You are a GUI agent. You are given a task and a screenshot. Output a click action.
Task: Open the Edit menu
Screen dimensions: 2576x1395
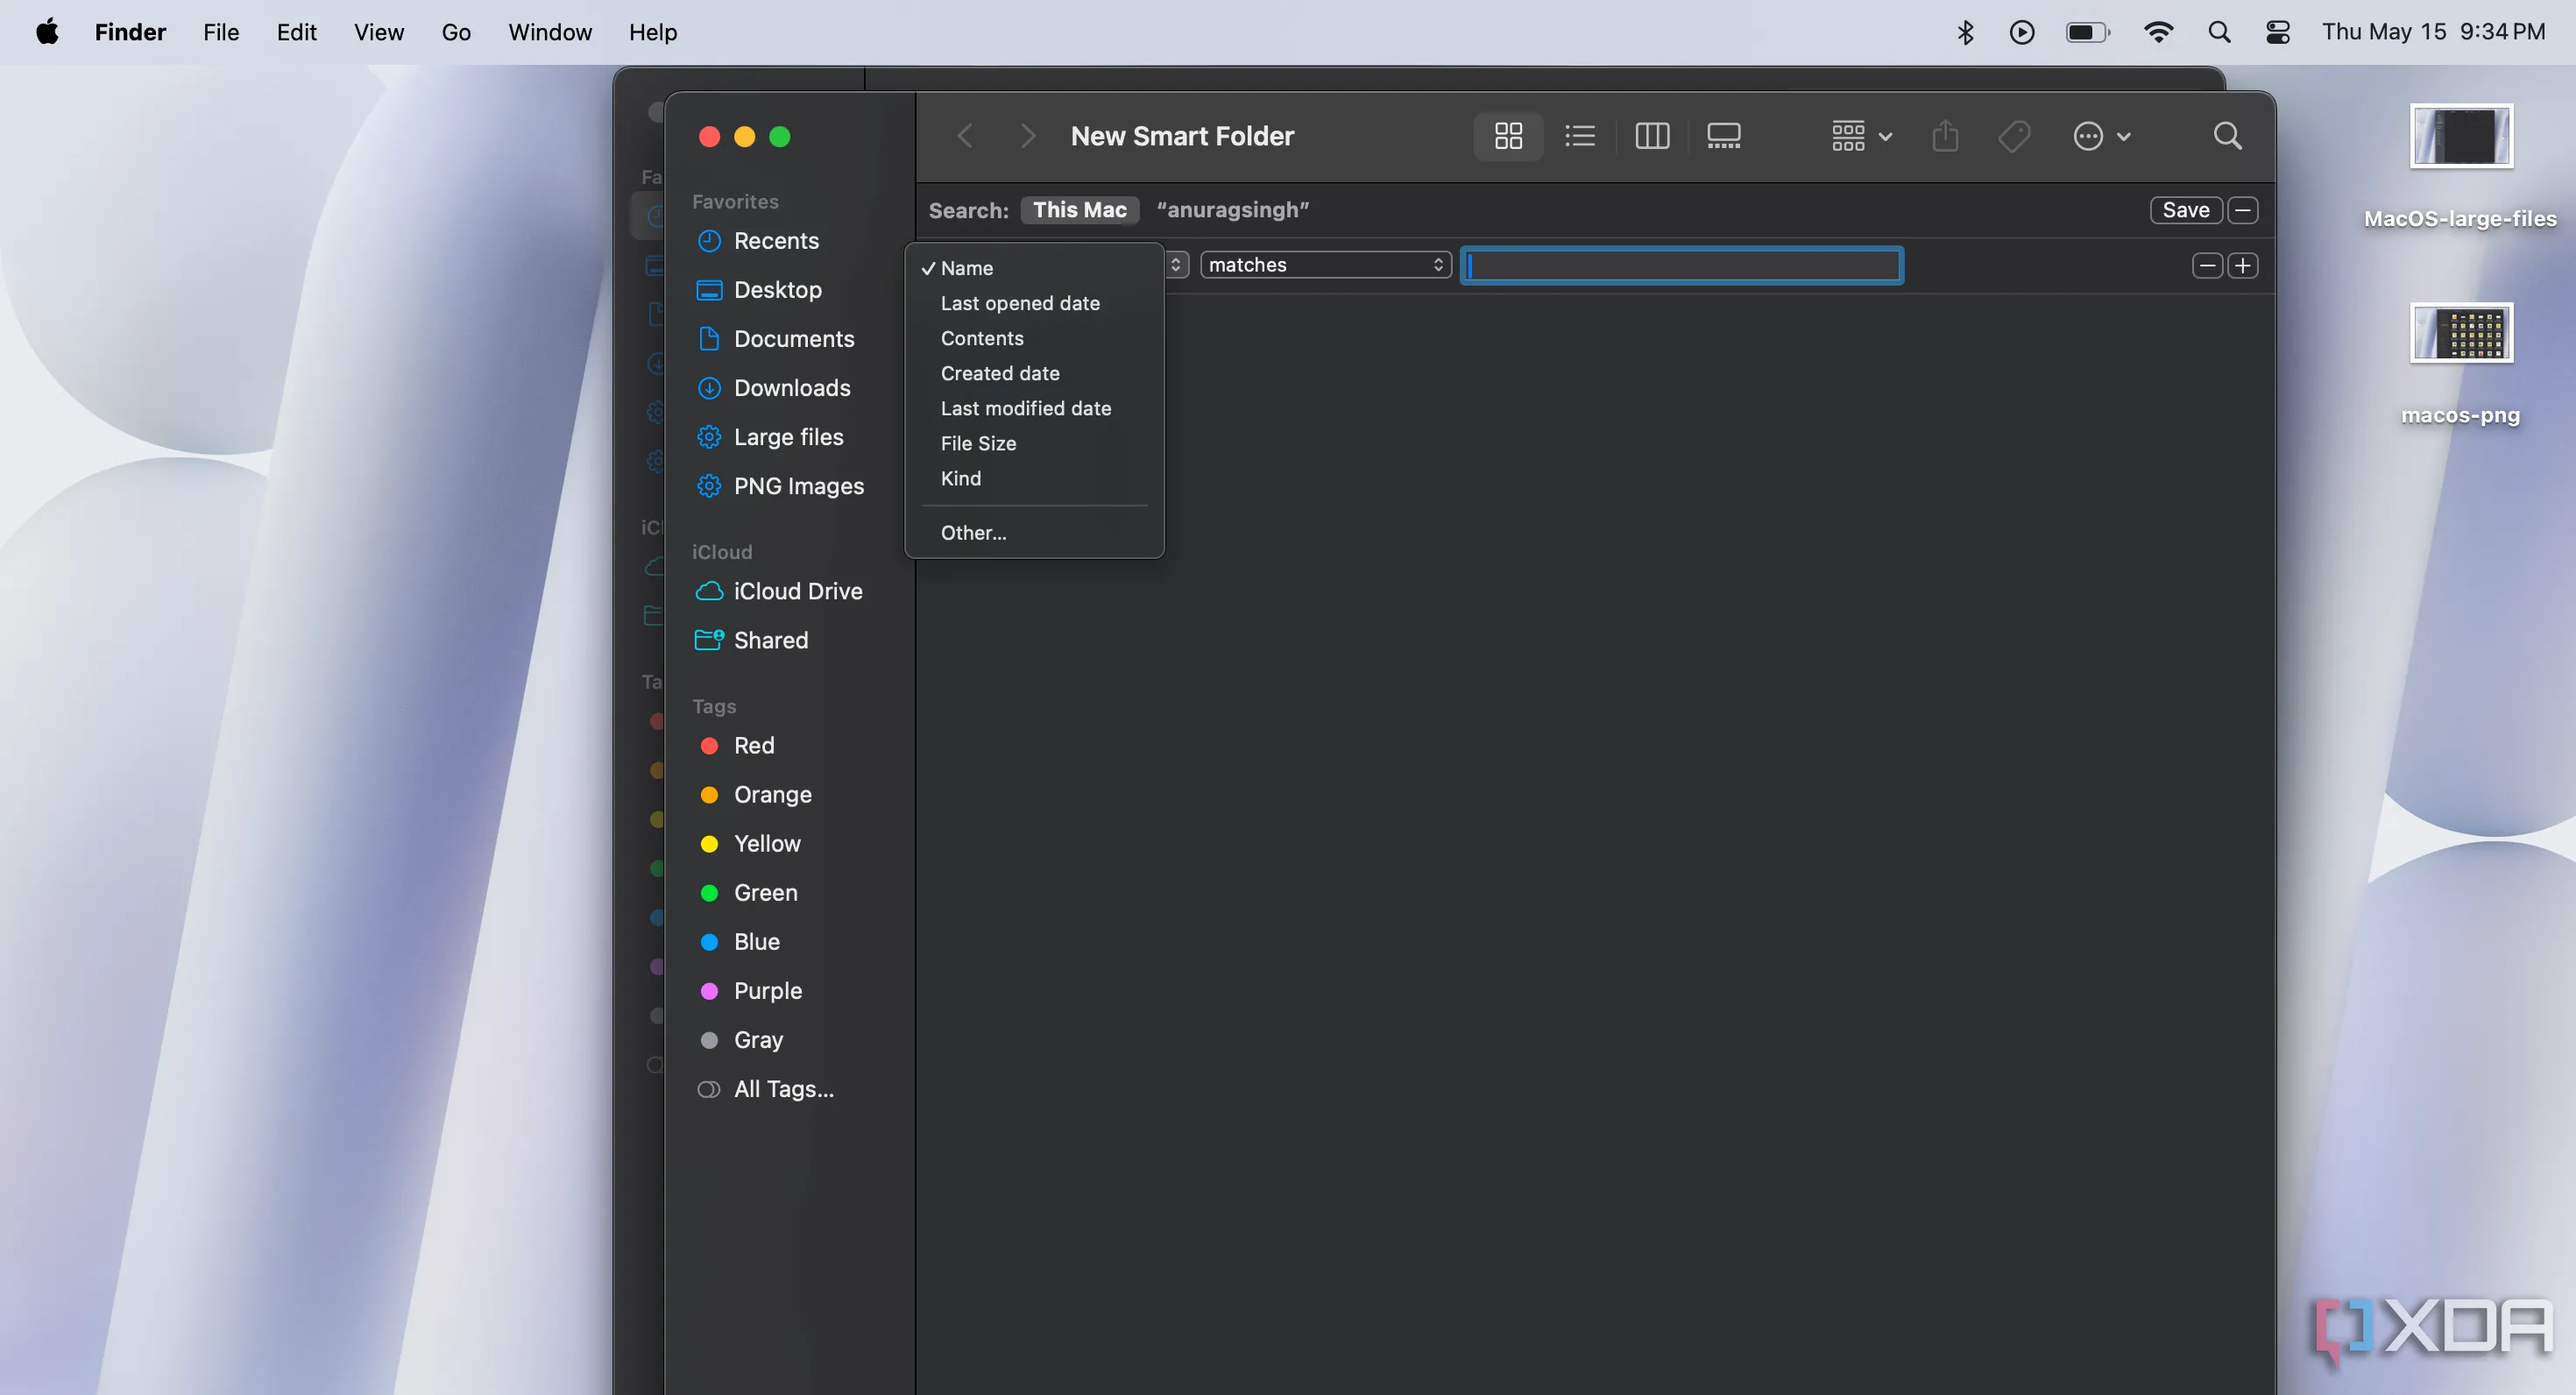click(x=296, y=32)
